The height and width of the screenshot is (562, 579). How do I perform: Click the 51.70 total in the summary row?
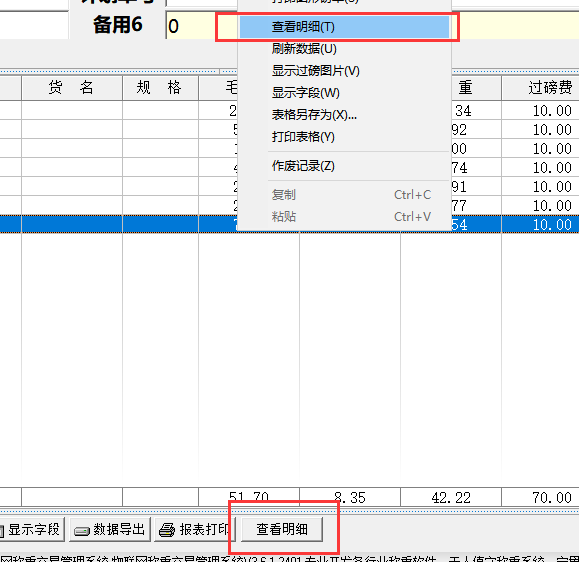(249, 497)
